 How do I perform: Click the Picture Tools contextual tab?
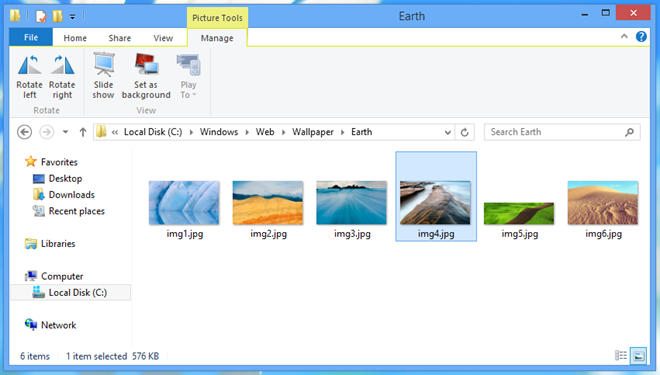tap(217, 18)
